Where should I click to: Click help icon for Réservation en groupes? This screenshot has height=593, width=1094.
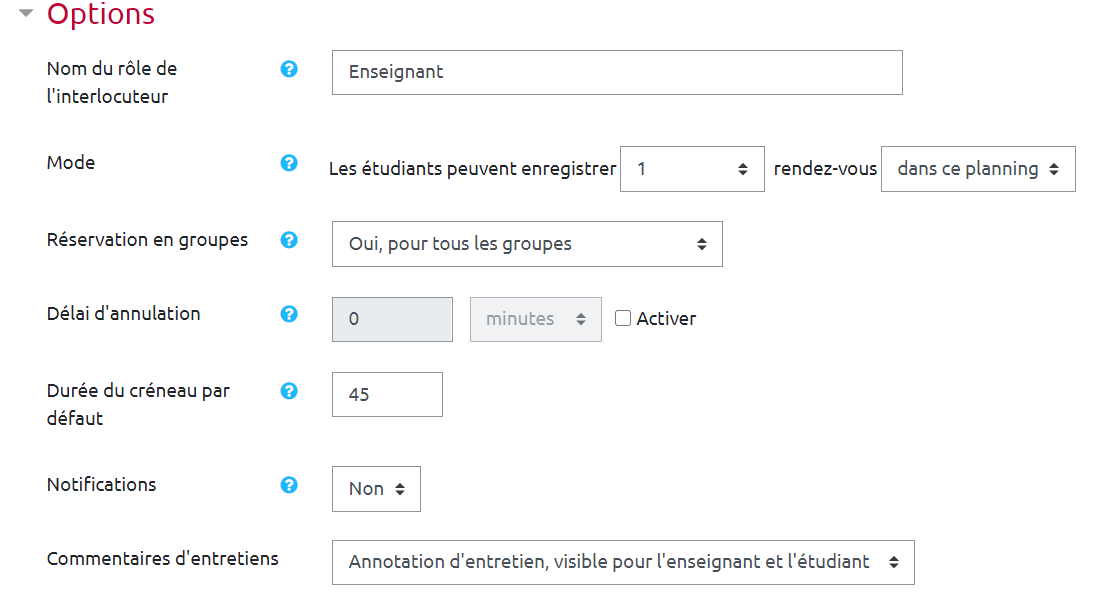tap(289, 240)
